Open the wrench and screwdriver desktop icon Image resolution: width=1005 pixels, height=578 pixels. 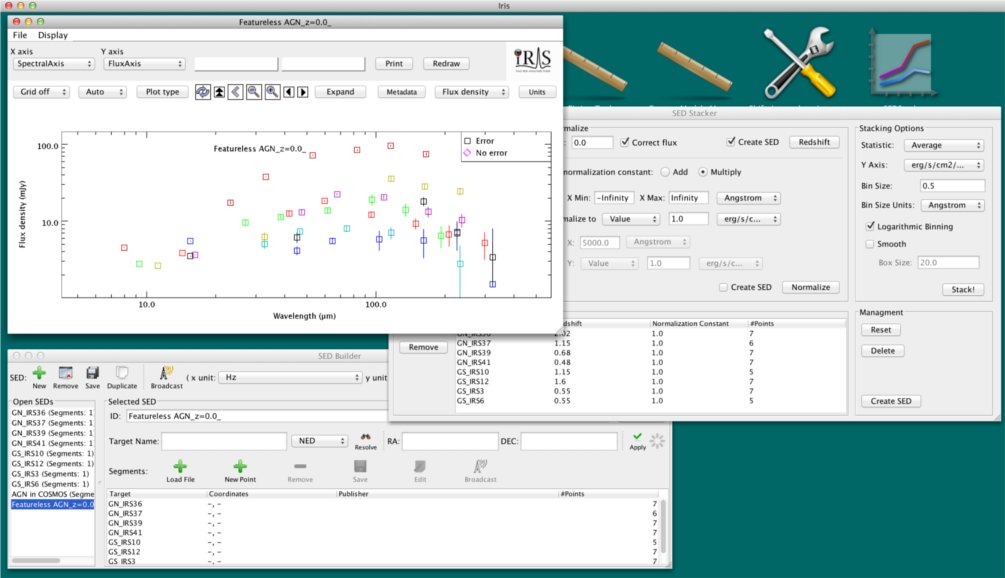[799, 62]
